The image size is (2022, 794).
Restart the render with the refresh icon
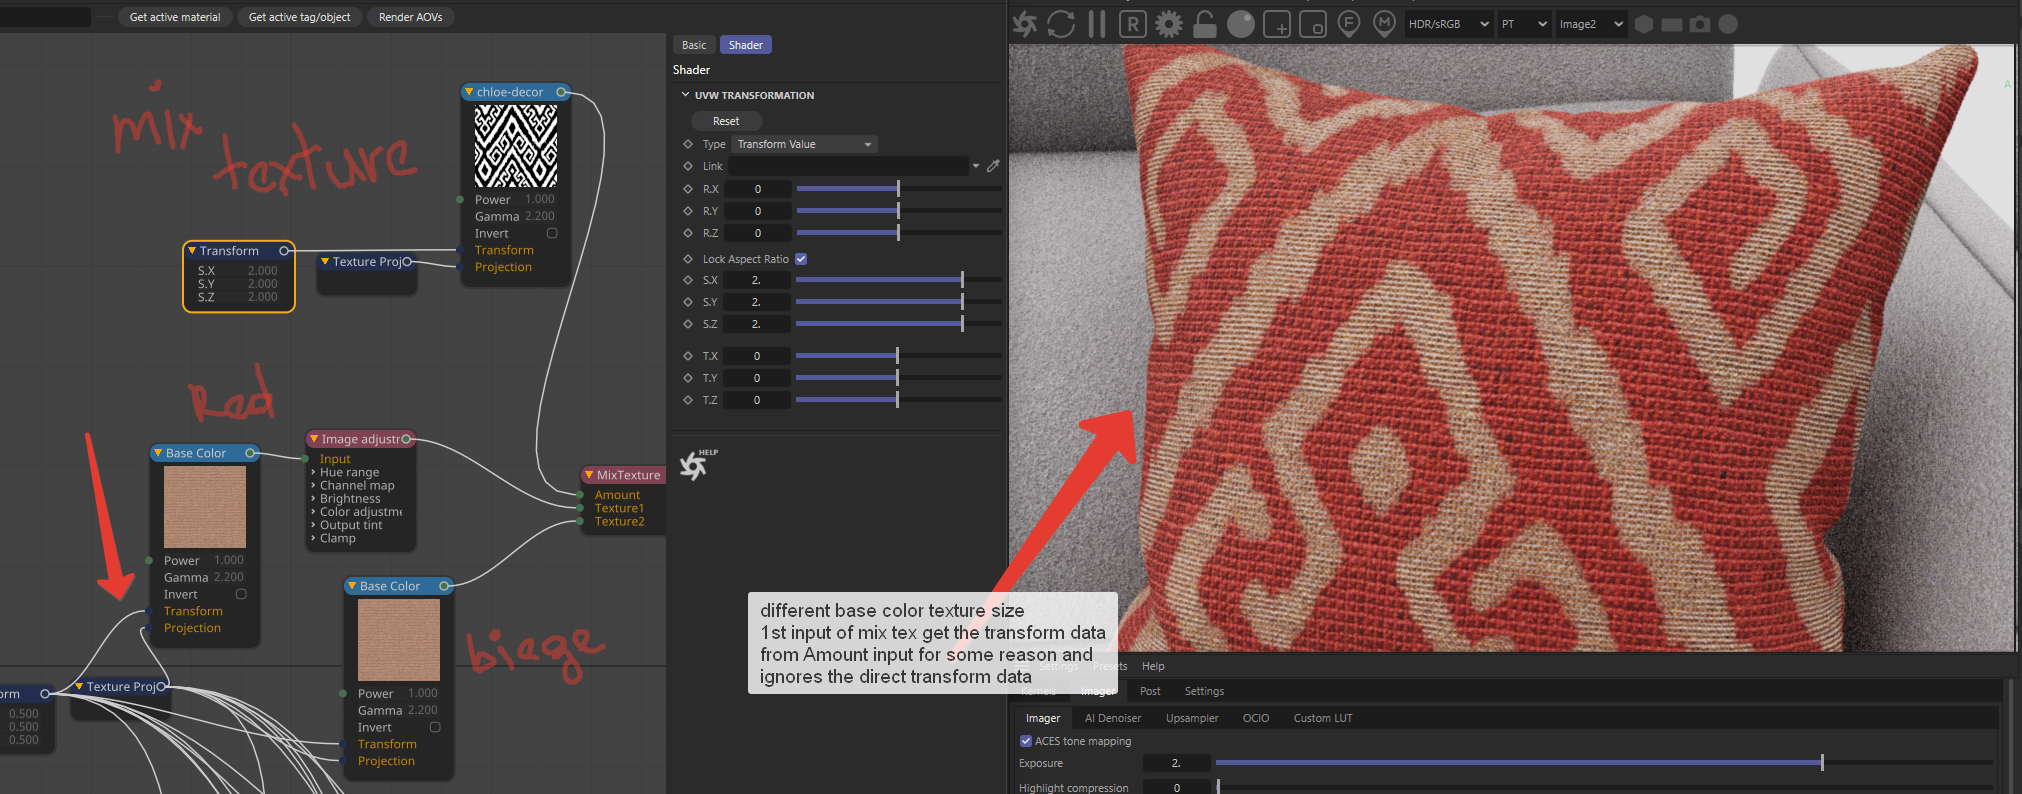coord(1061,23)
